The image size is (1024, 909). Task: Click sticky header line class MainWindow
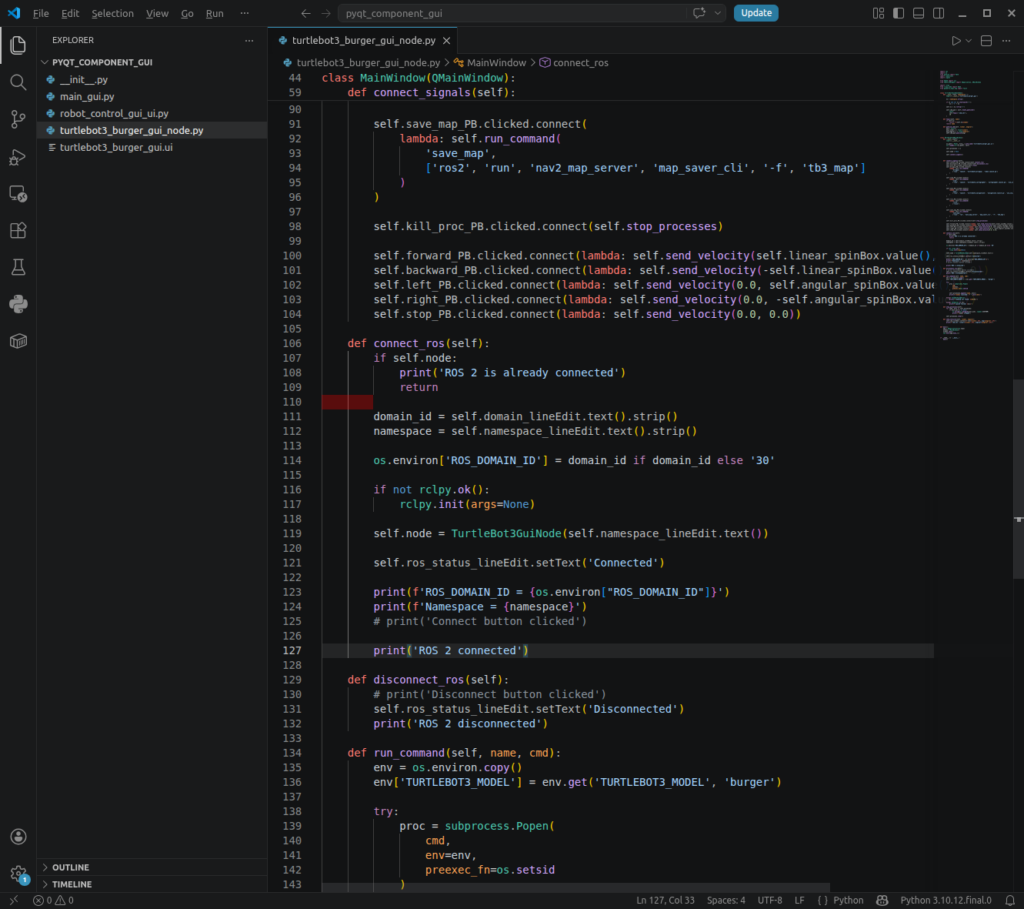pos(418,78)
